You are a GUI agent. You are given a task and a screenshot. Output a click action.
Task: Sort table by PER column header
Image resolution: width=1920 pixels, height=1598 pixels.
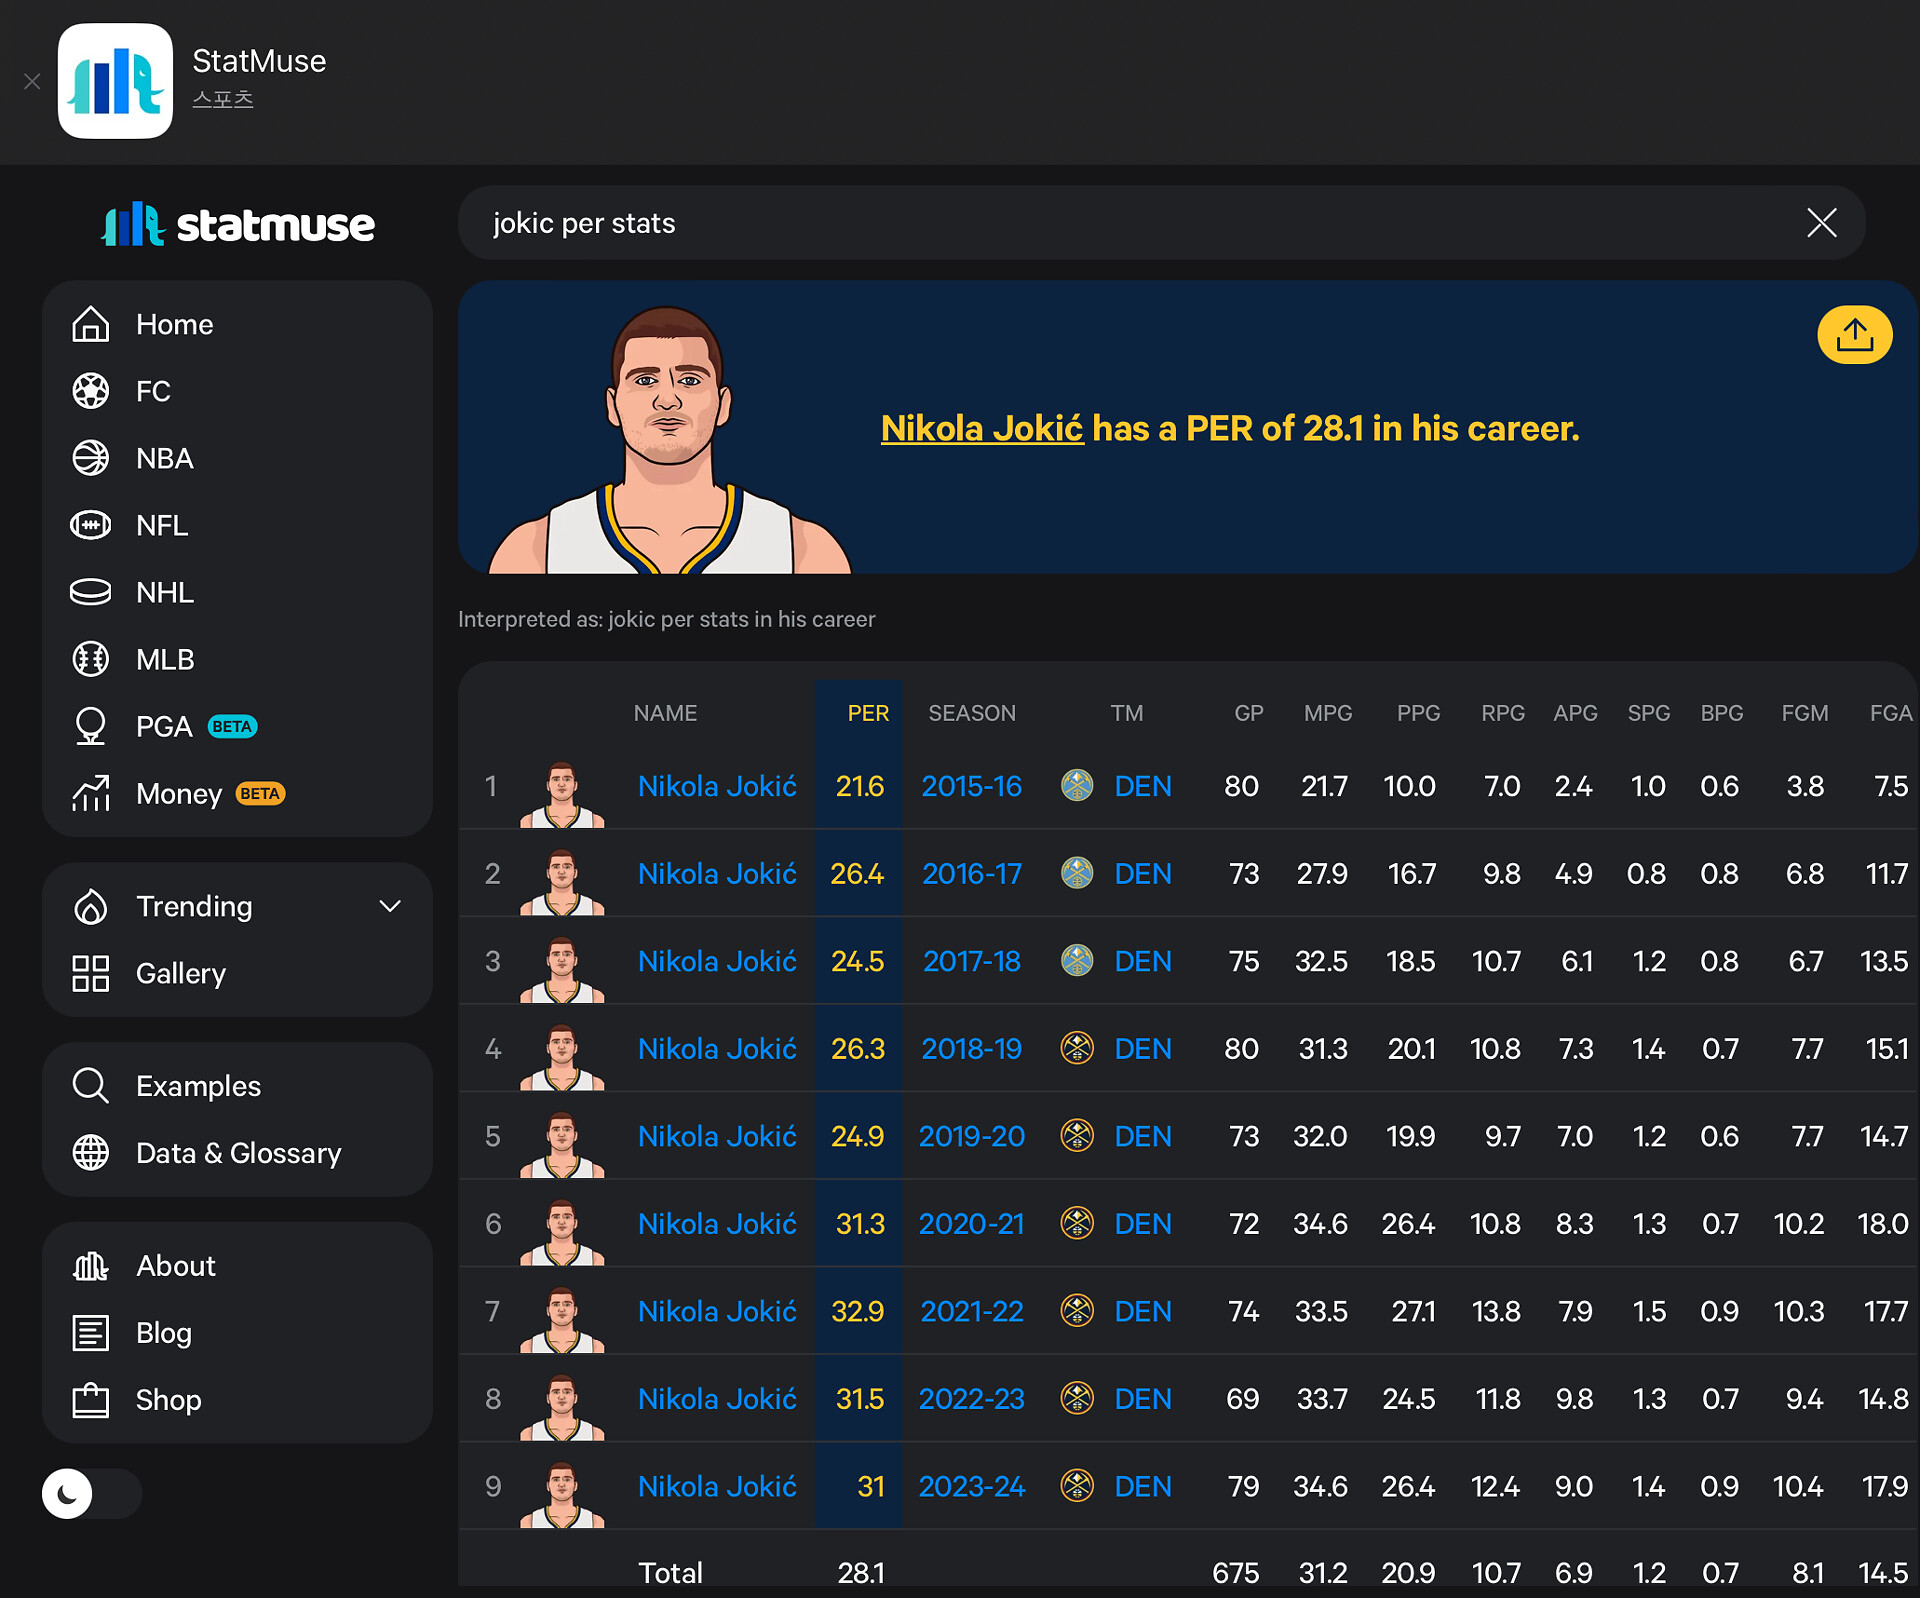tap(867, 713)
